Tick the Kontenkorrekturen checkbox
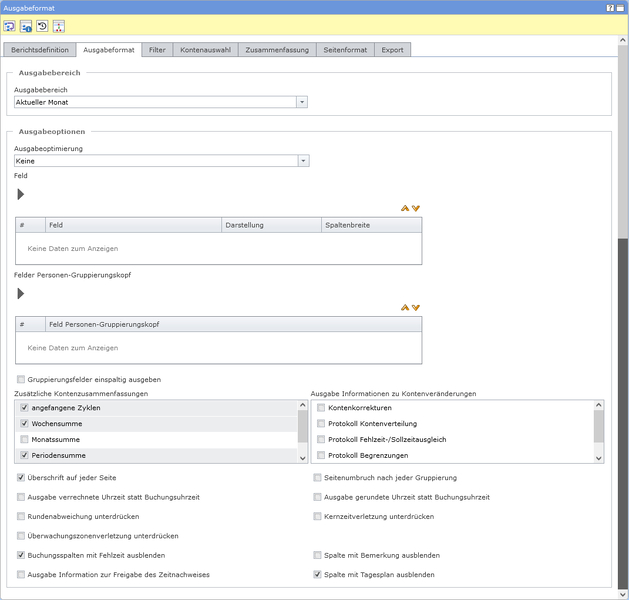The image size is (629, 600). coord(321,408)
